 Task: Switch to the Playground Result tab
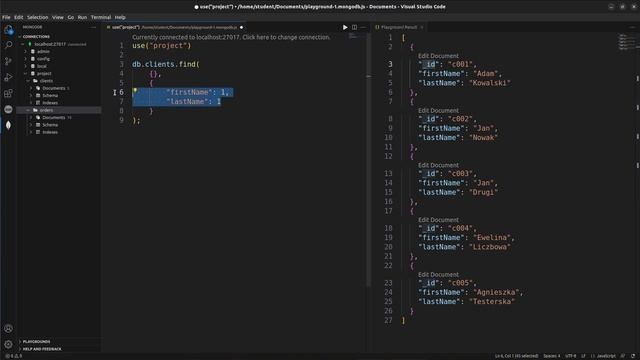399,27
